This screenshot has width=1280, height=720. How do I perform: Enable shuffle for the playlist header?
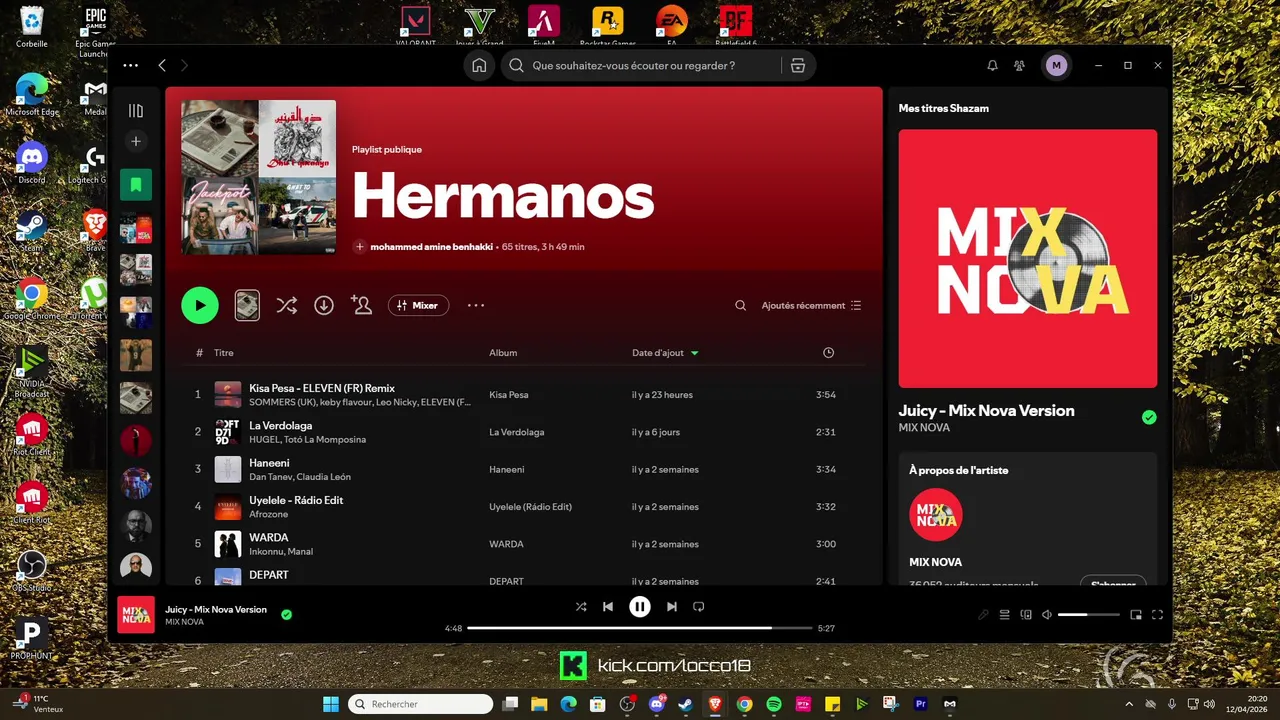coord(287,305)
